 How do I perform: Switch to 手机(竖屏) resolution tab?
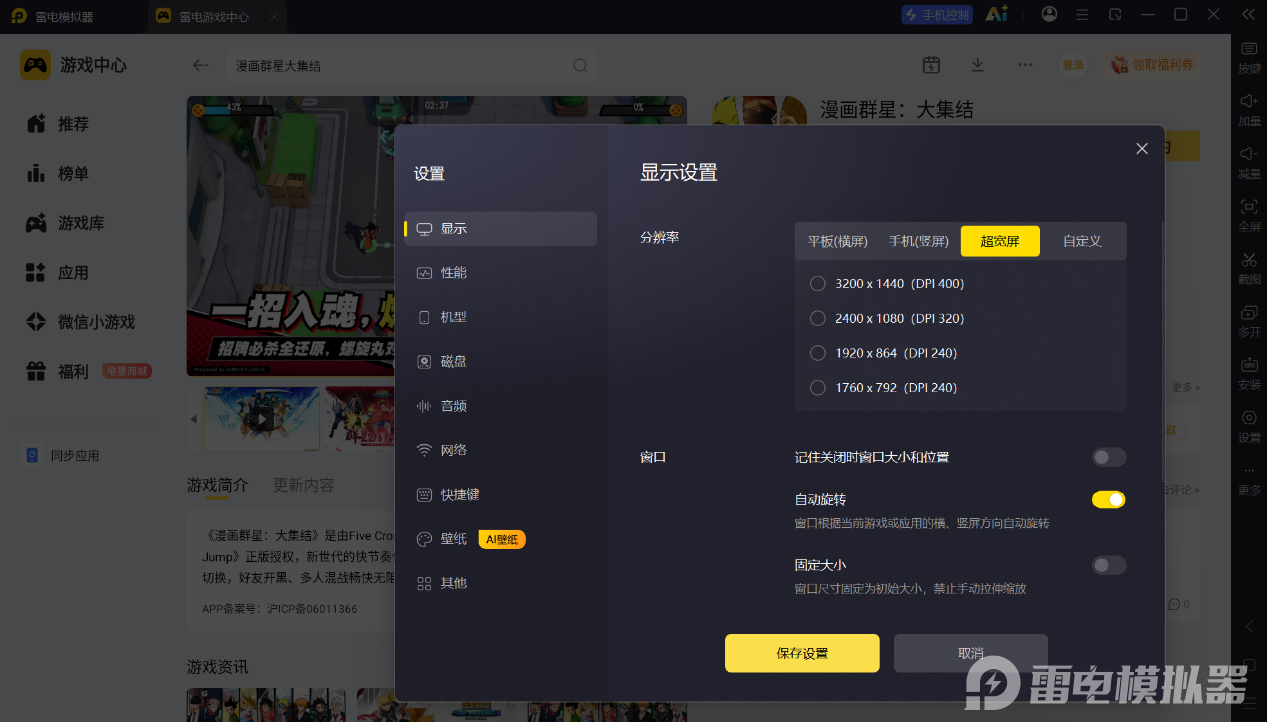[x=918, y=241]
